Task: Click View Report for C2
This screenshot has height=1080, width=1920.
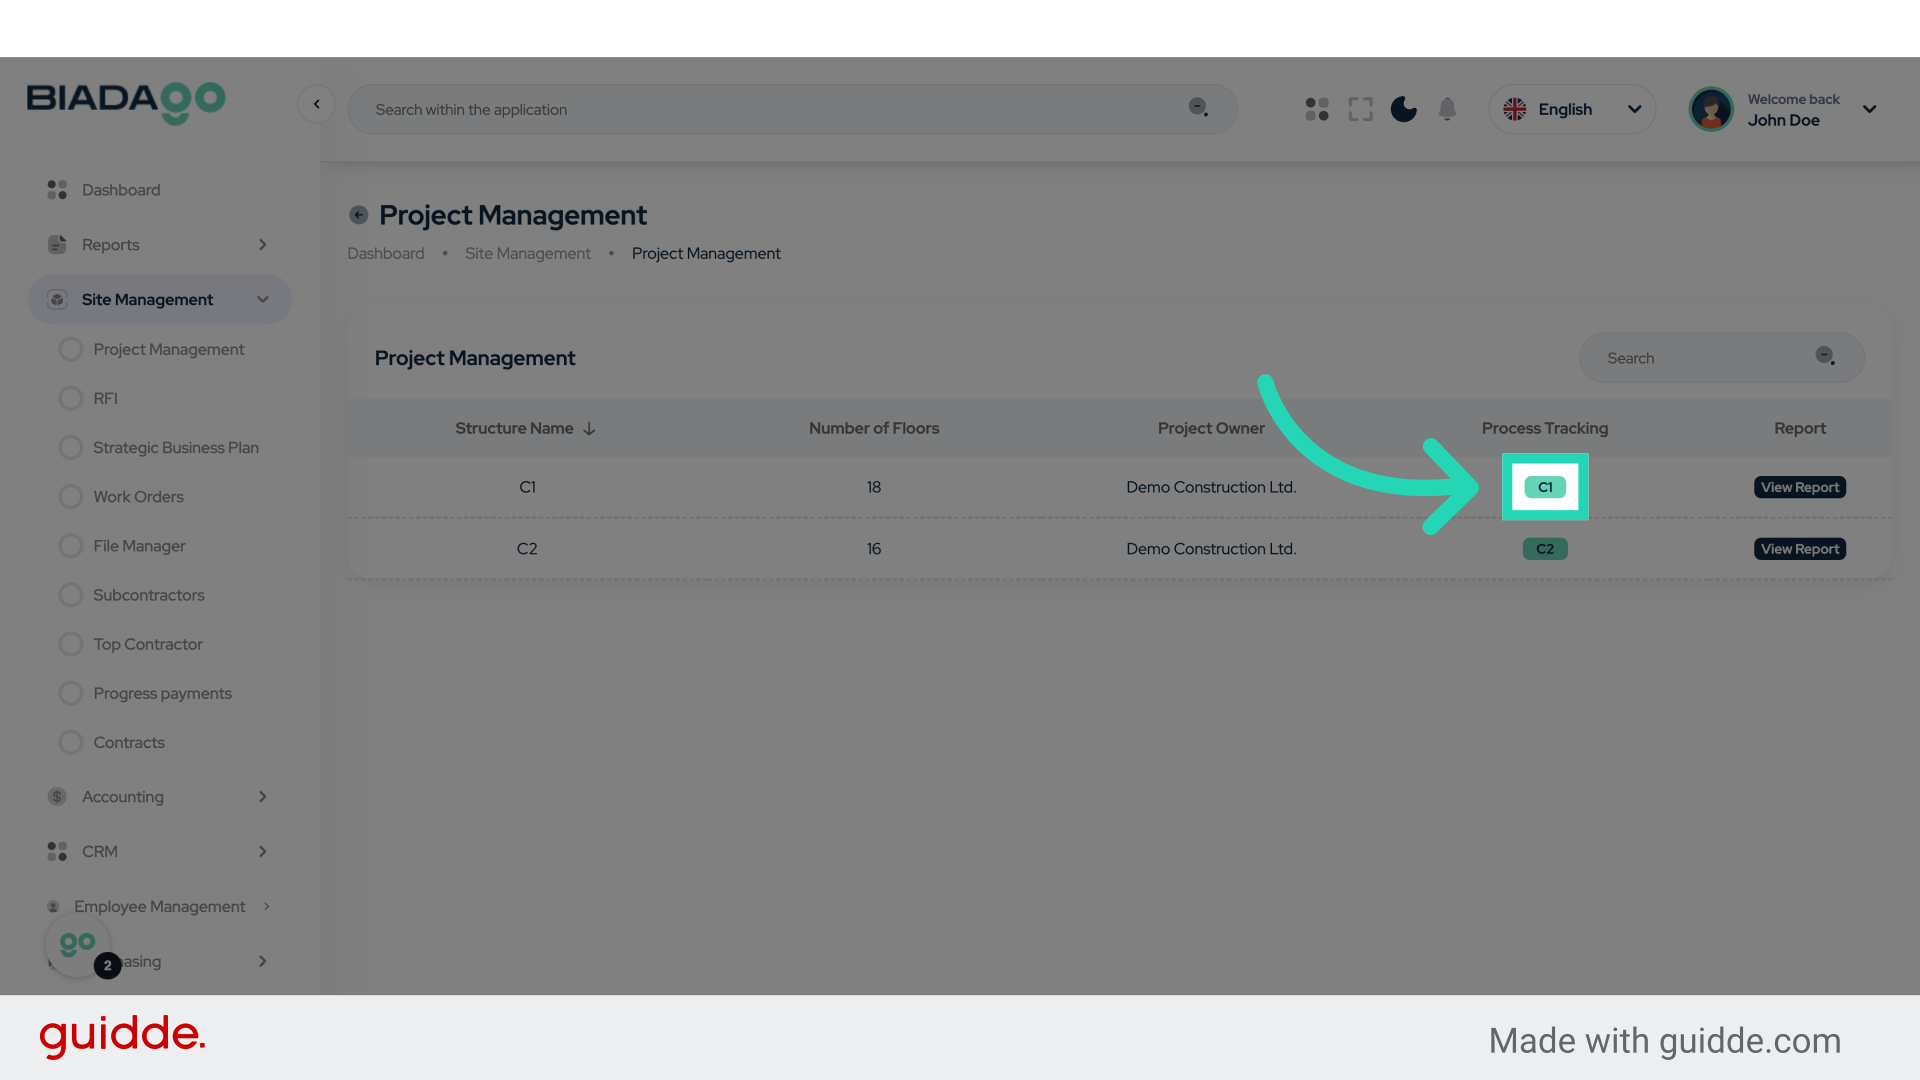Action: (1799, 549)
